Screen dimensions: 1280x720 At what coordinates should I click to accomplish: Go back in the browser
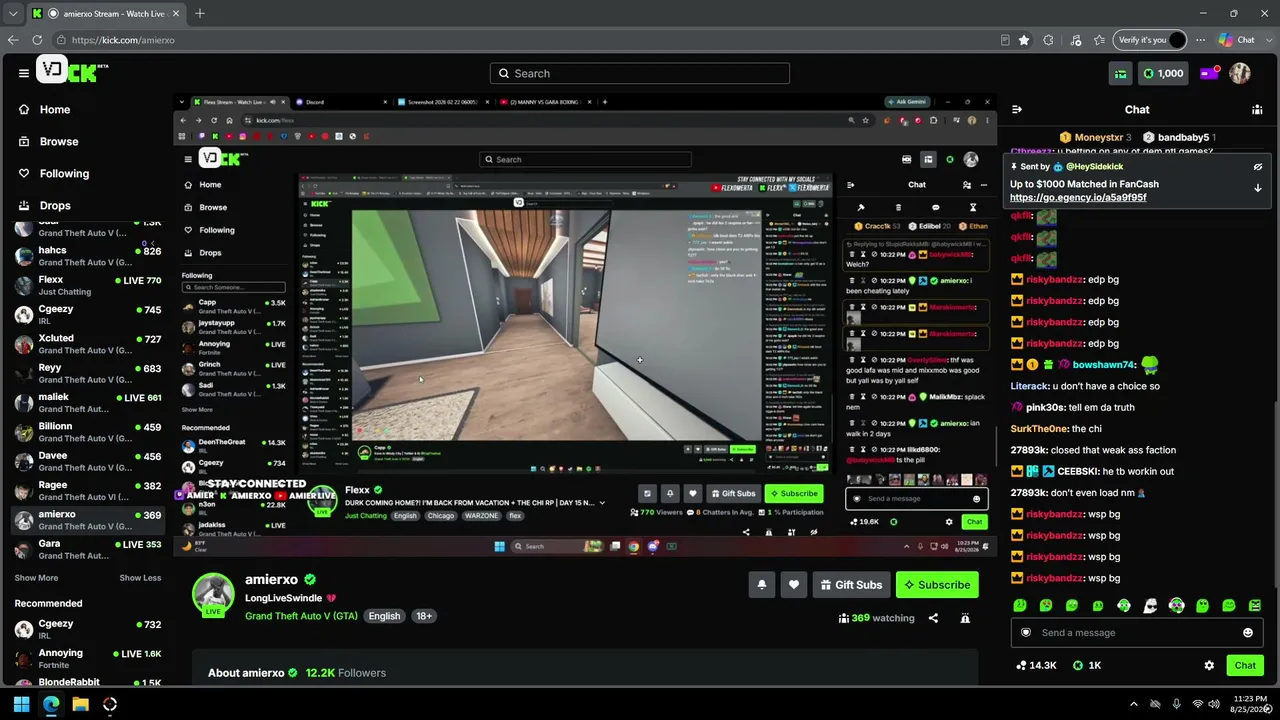13,40
